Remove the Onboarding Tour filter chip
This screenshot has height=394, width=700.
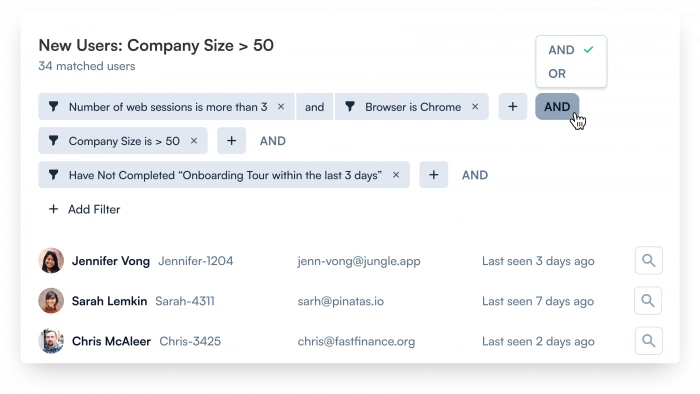[396, 175]
